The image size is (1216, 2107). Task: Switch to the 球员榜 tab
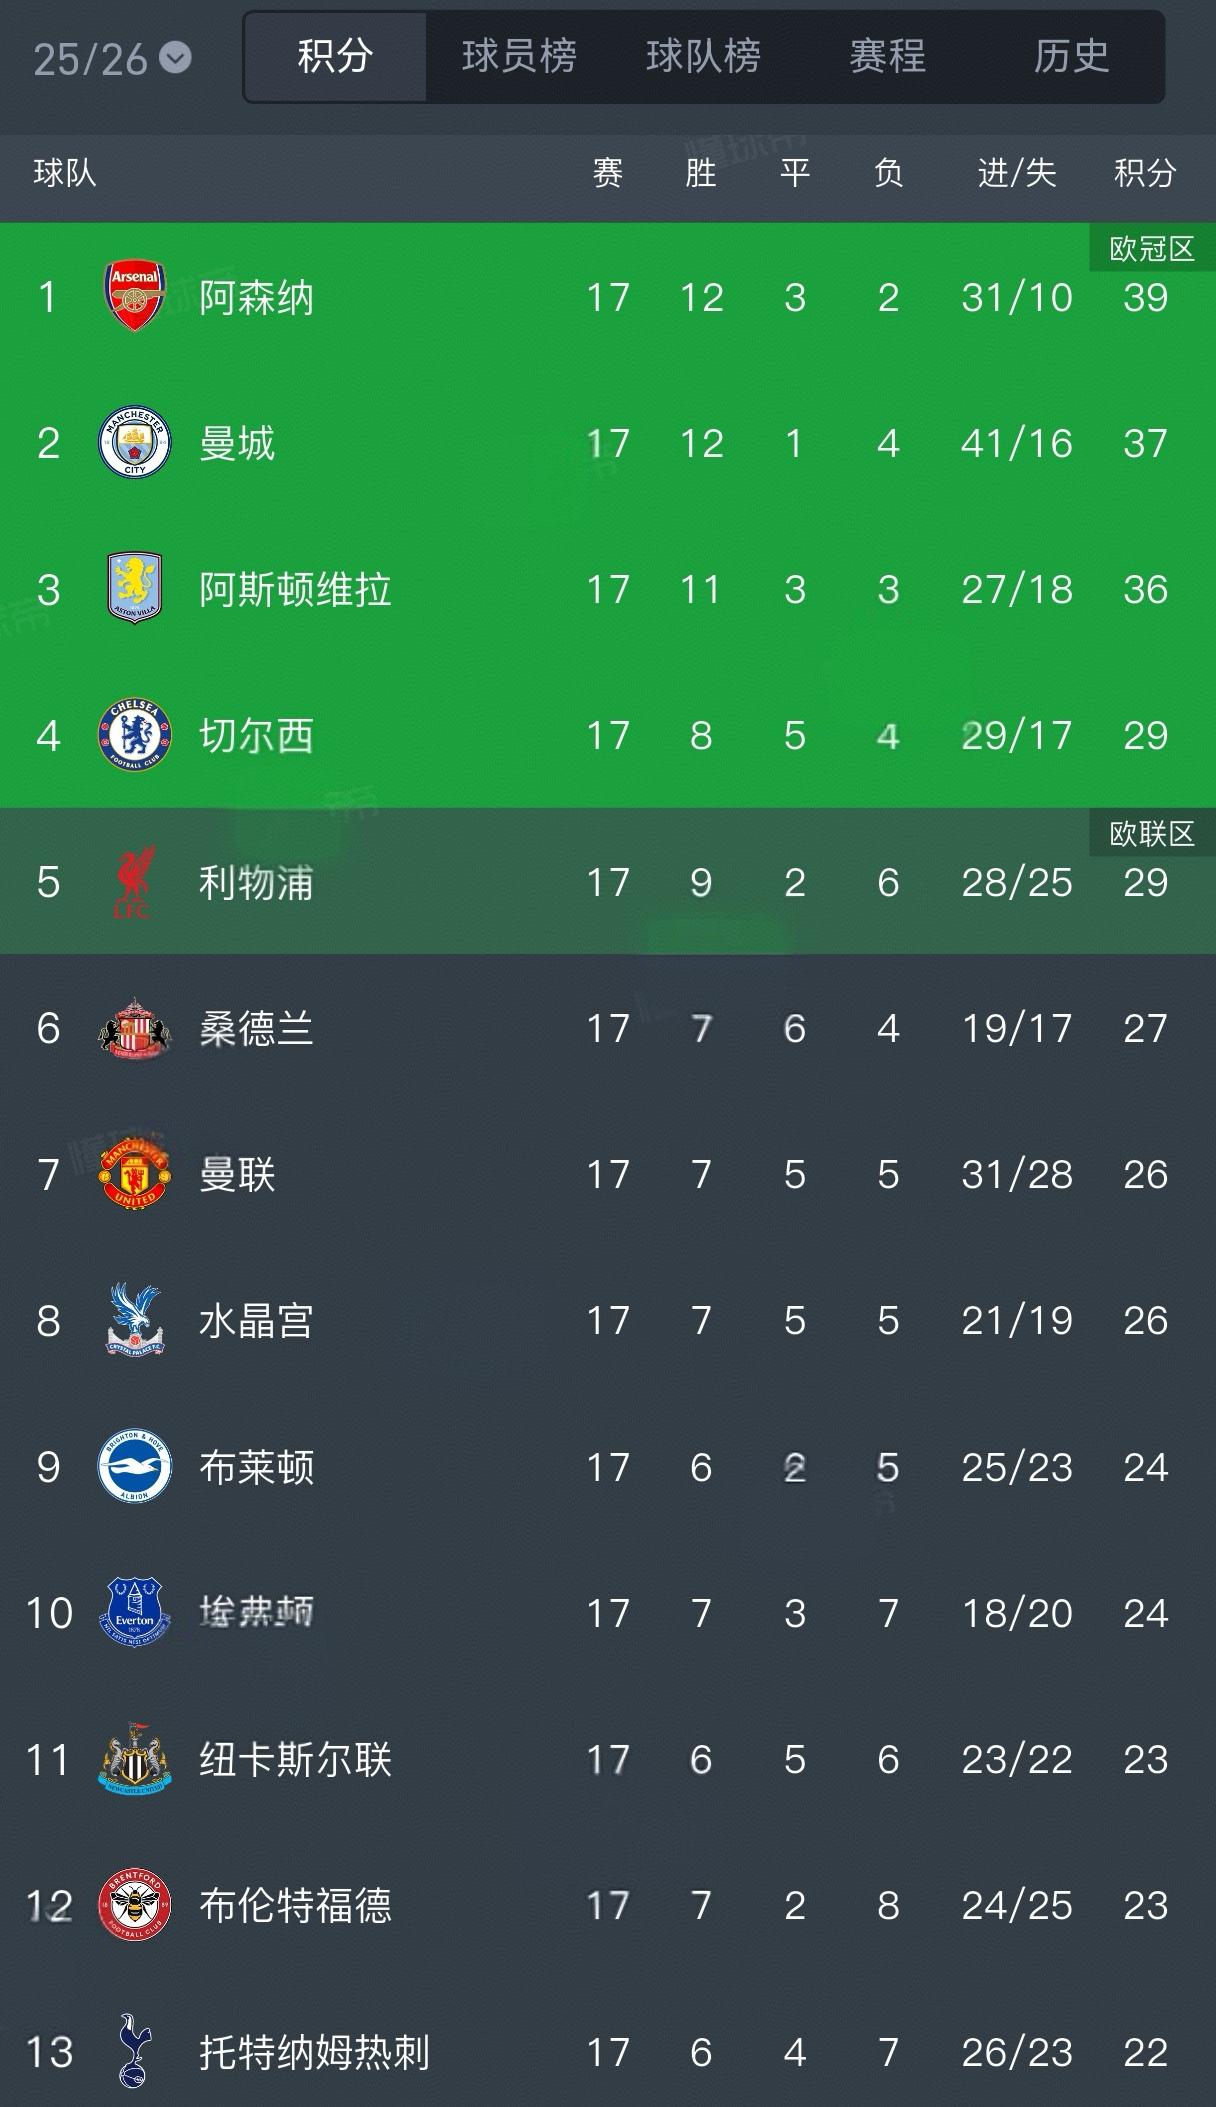click(x=519, y=57)
